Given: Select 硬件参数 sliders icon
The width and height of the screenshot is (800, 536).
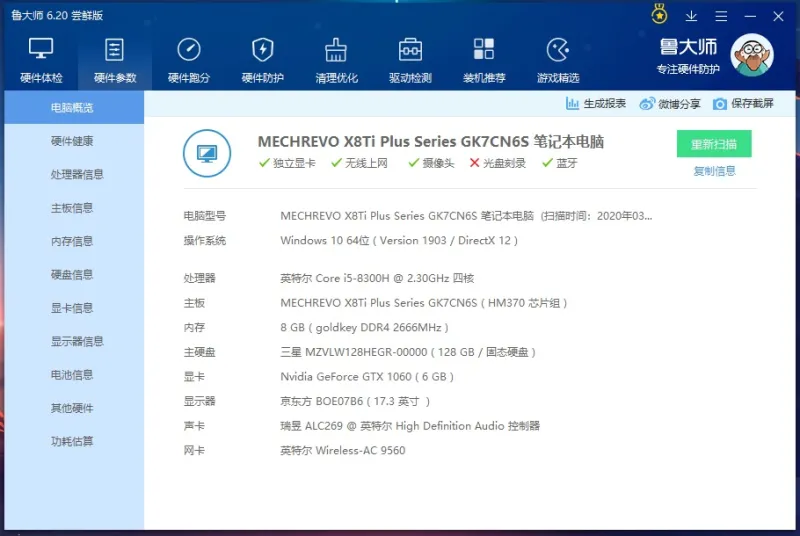Looking at the screenshot, I should tap(114, 49).
